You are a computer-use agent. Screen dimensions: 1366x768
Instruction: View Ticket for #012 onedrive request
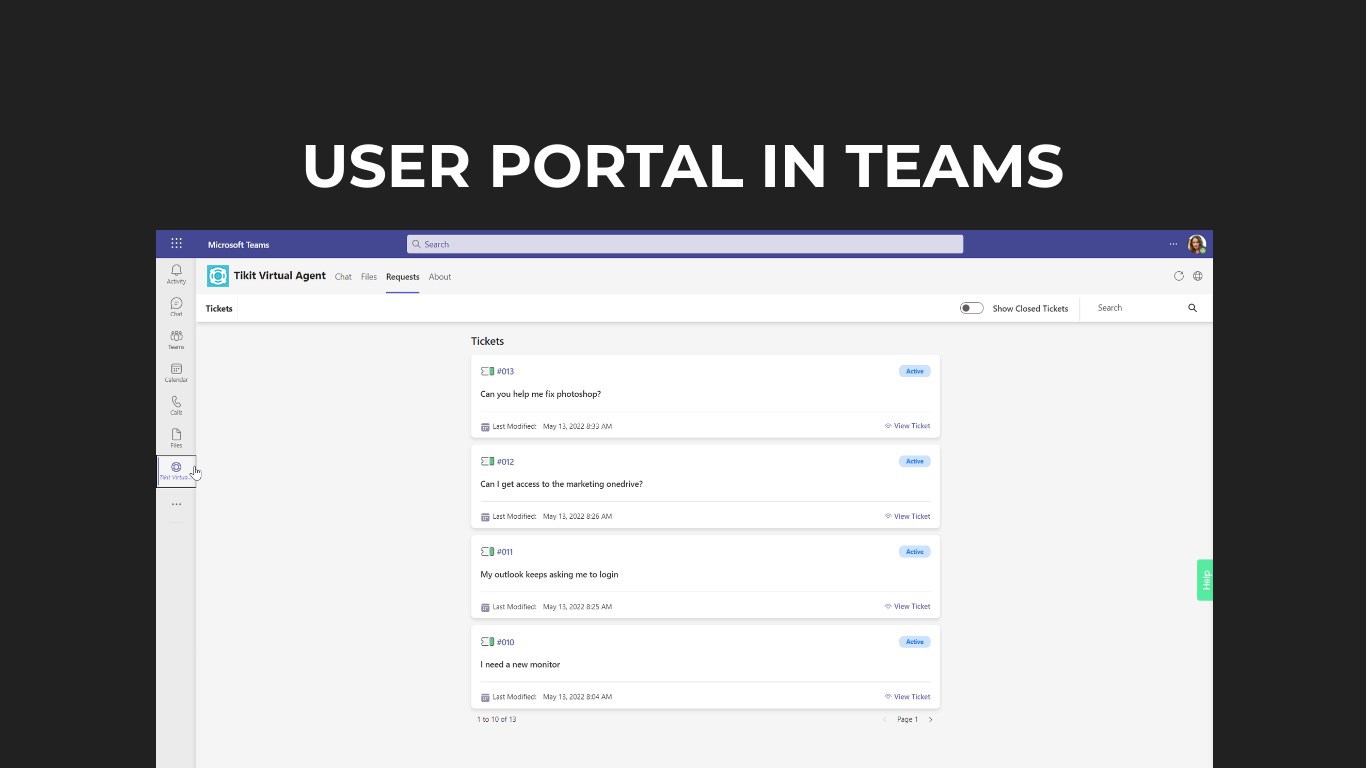pos(907,516)
